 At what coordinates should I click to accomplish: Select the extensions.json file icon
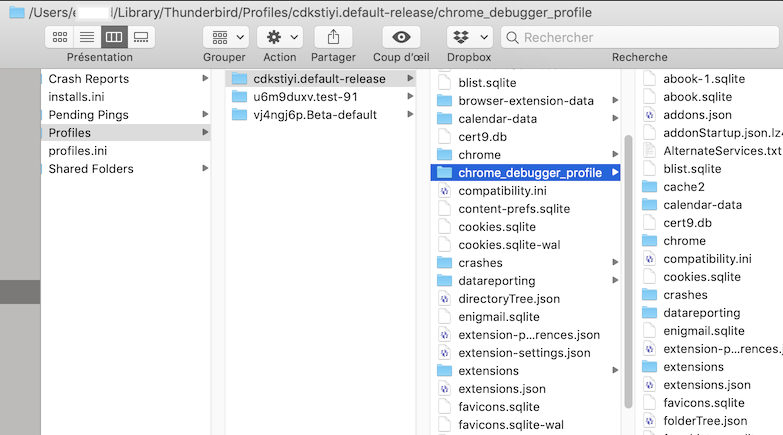coord(445,389)
